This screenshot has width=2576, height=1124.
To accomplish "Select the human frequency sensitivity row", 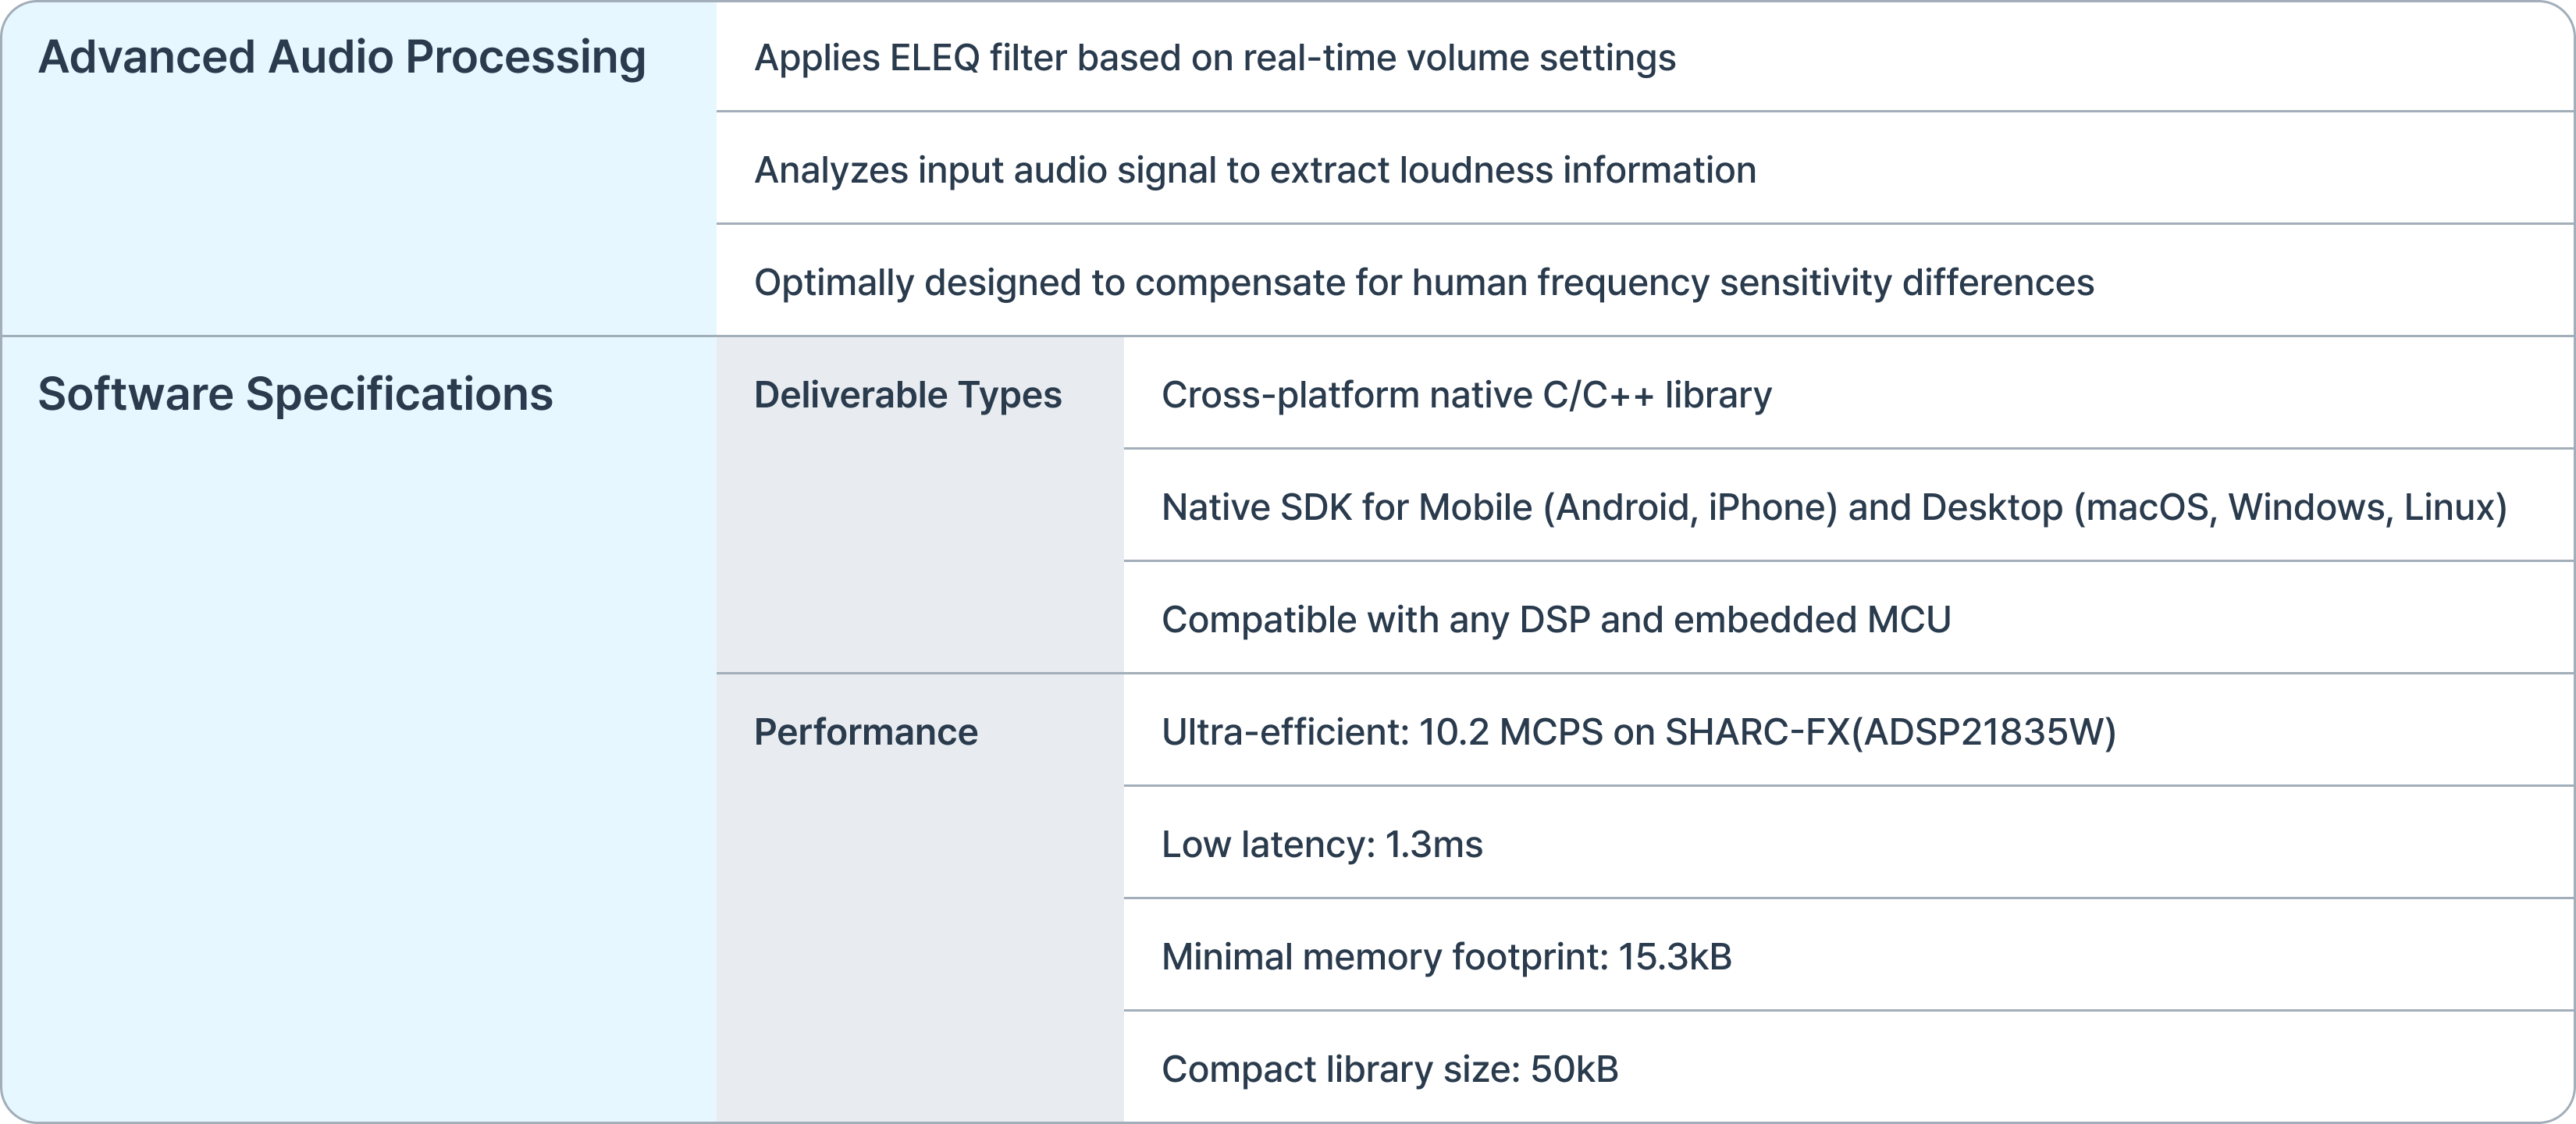I will 1423,283.
